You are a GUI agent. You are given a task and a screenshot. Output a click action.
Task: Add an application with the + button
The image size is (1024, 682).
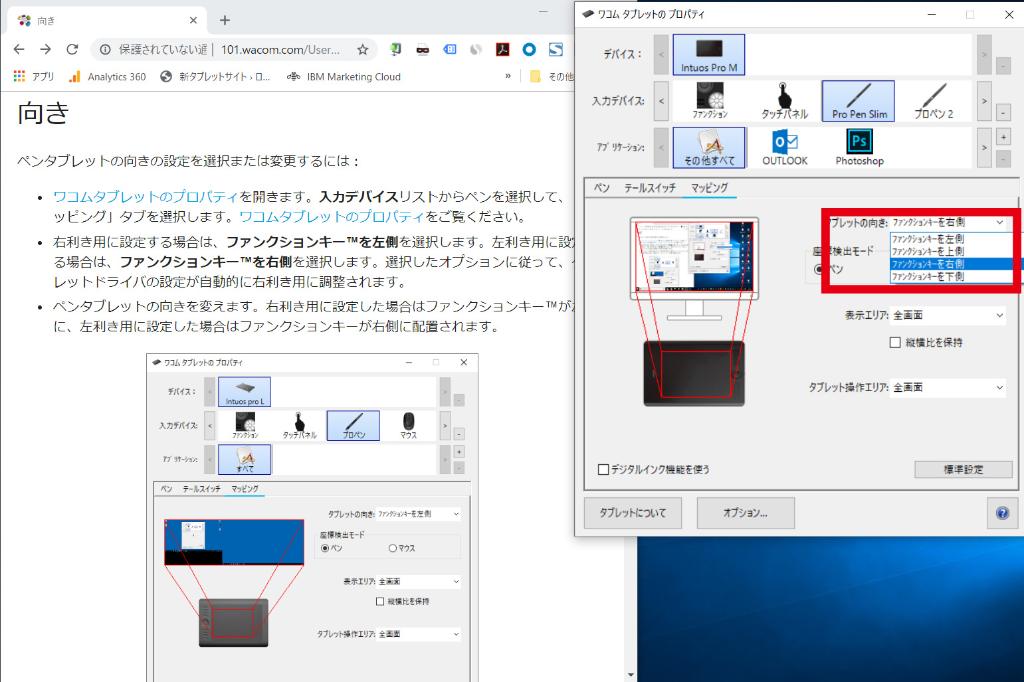click(x=1003, y=137)
